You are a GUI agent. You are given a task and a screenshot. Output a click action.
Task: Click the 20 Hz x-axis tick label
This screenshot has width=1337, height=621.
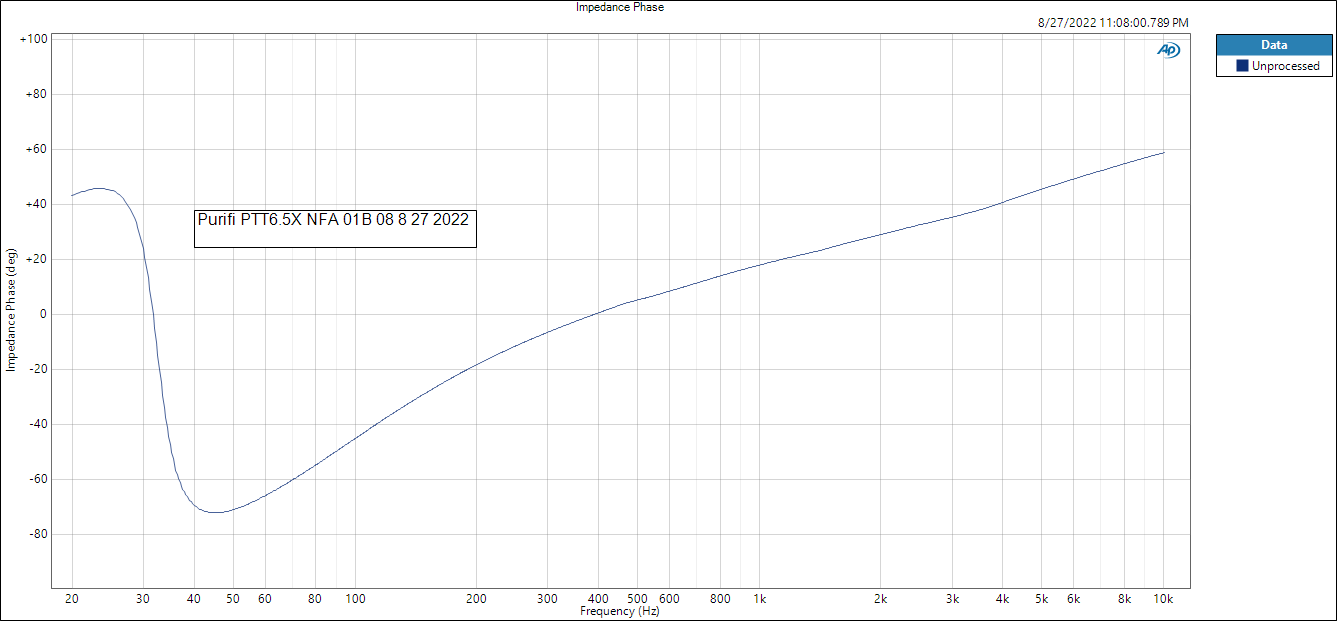(72, 599)
